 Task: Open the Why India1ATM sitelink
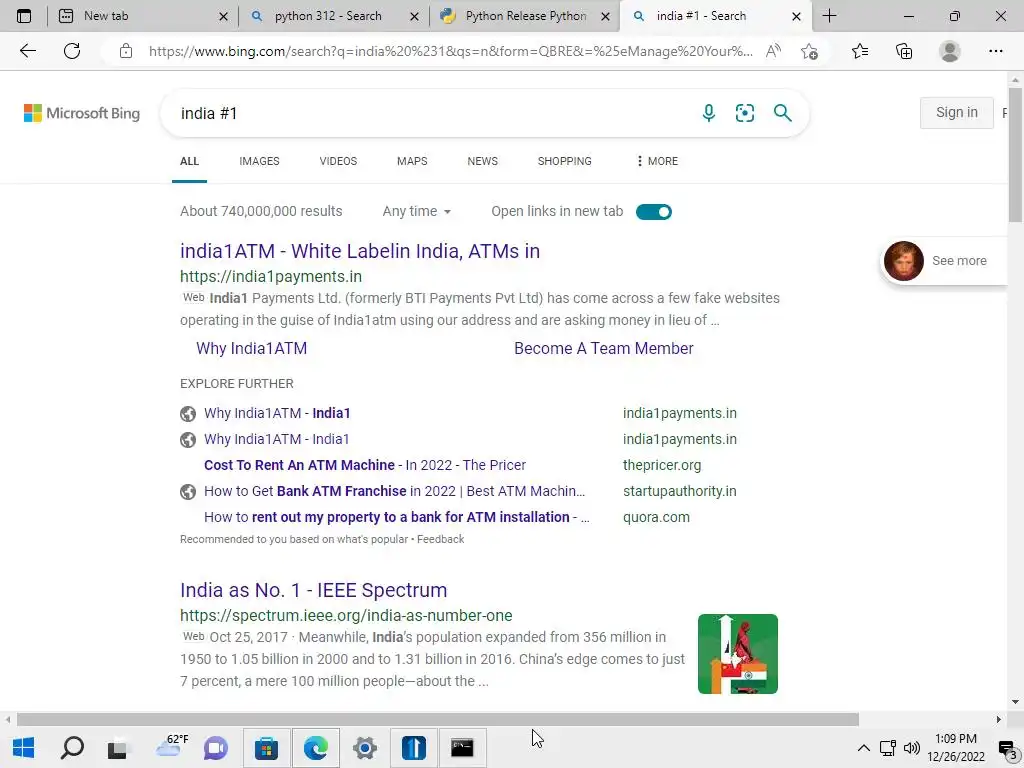click(251, 348)
